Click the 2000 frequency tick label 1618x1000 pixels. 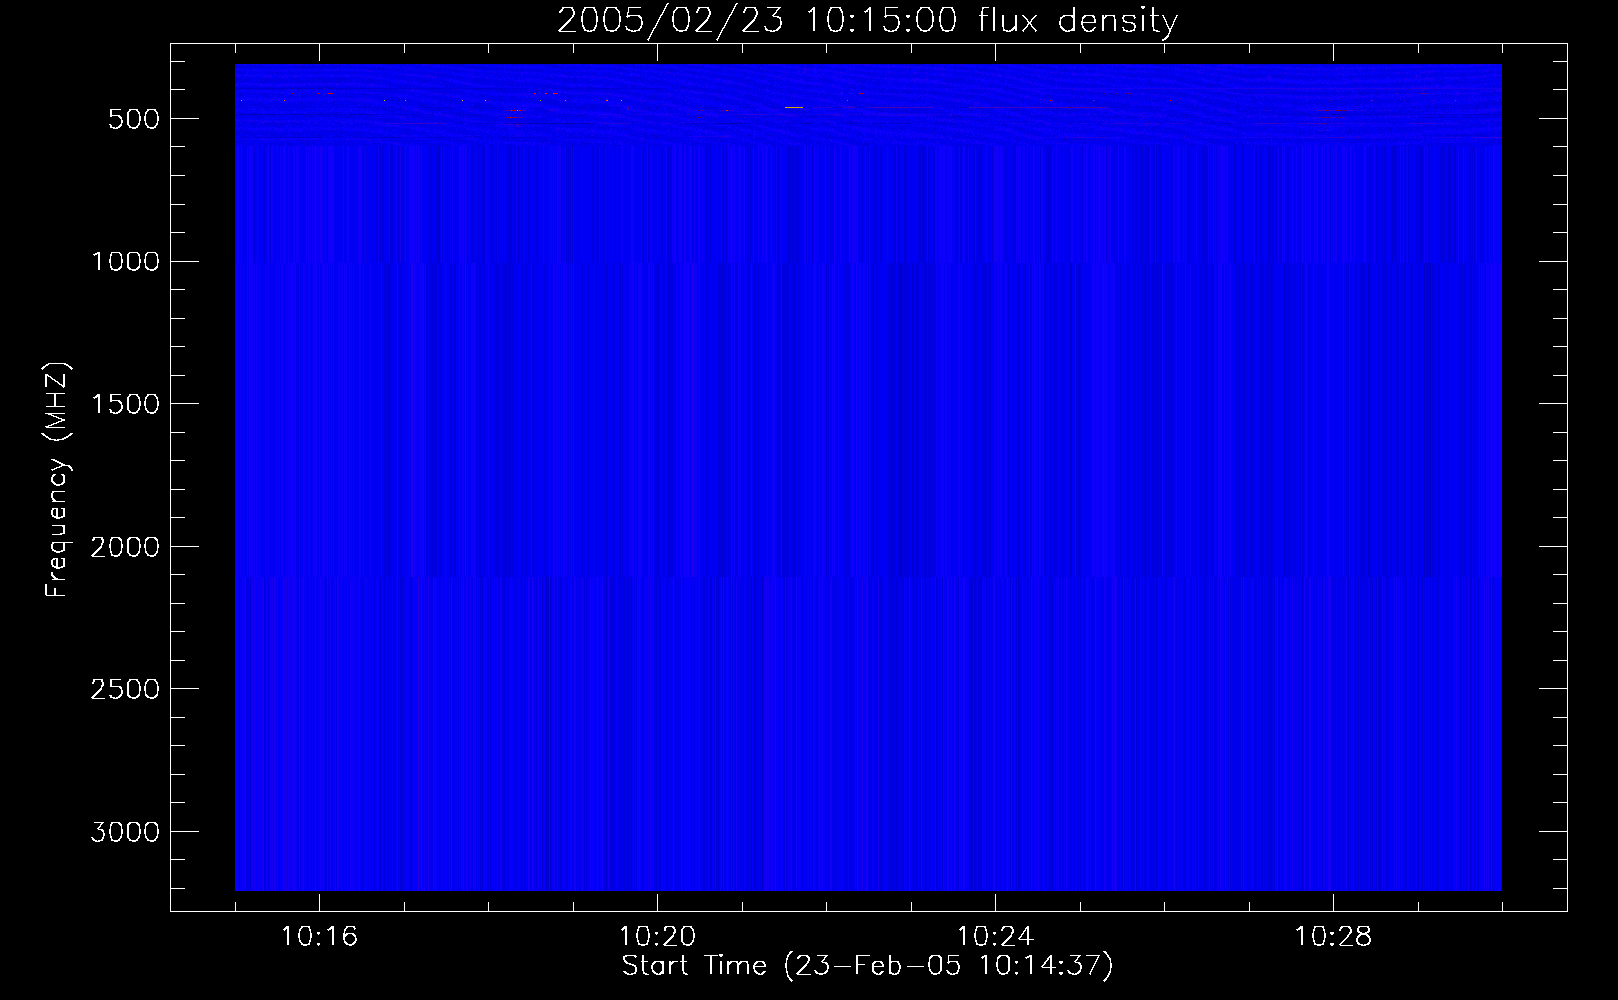click(125, 548)
